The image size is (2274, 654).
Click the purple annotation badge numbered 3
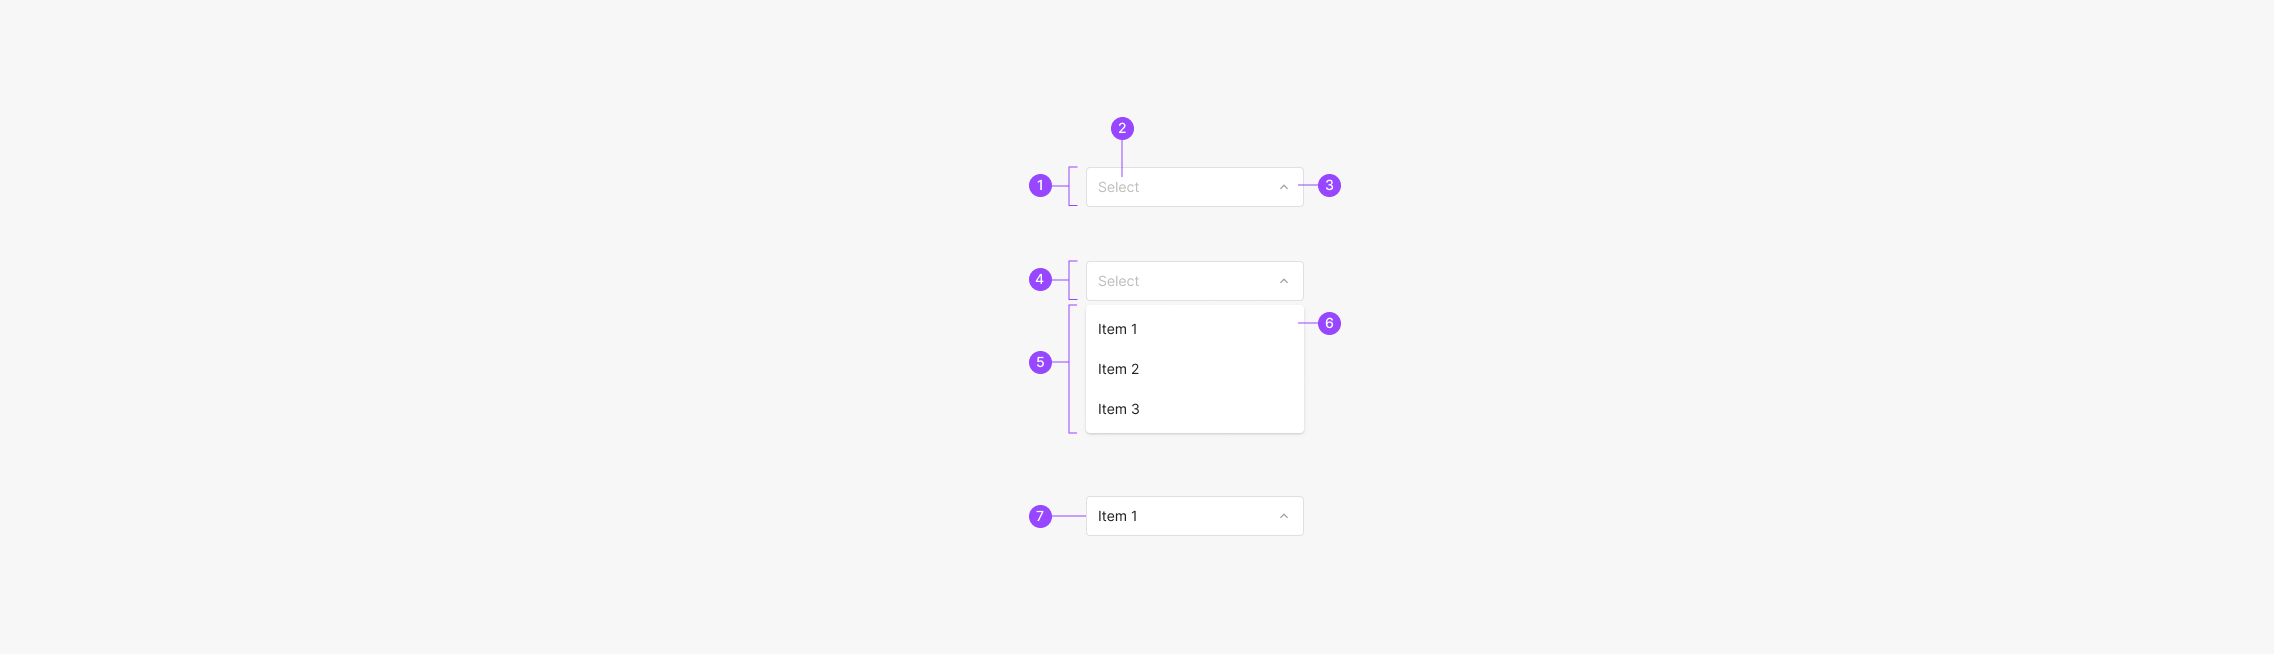point(1329,186)
